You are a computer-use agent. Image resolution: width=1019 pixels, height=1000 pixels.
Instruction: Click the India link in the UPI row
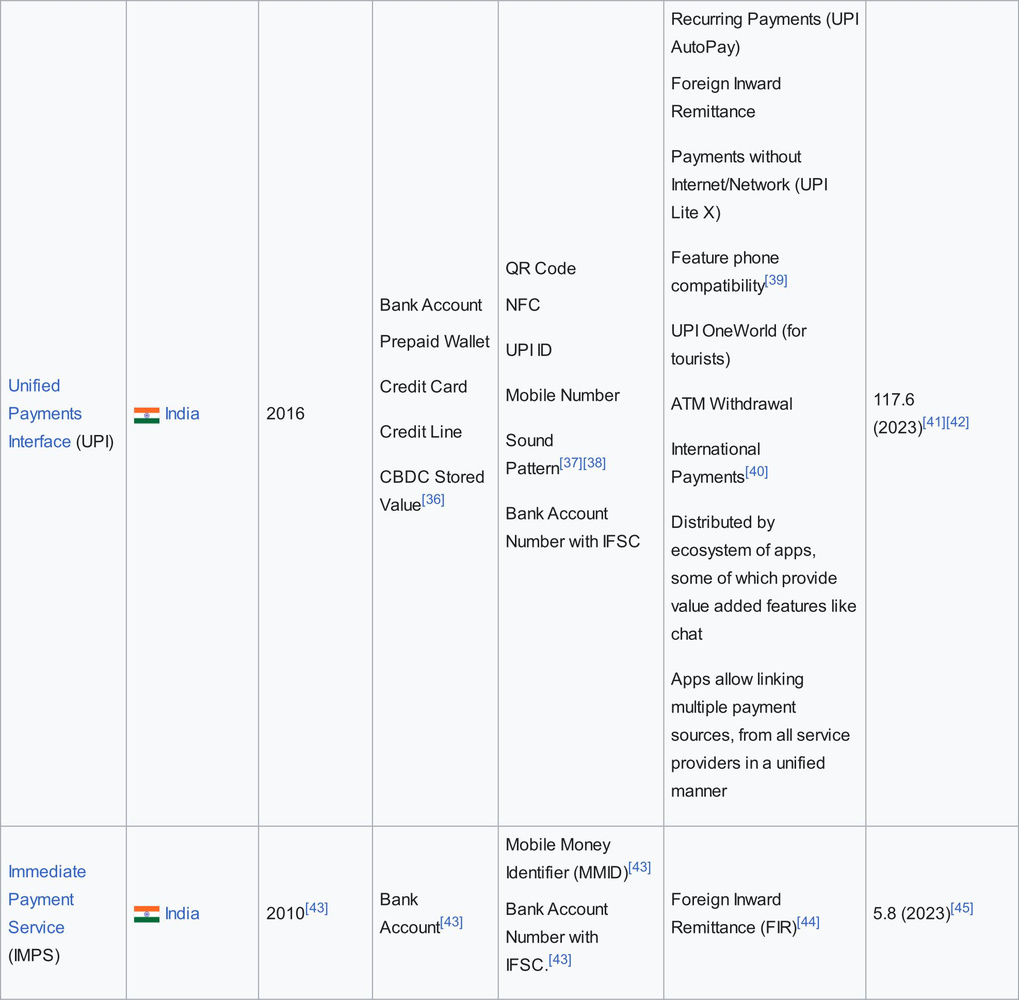[x=182, y=413]
